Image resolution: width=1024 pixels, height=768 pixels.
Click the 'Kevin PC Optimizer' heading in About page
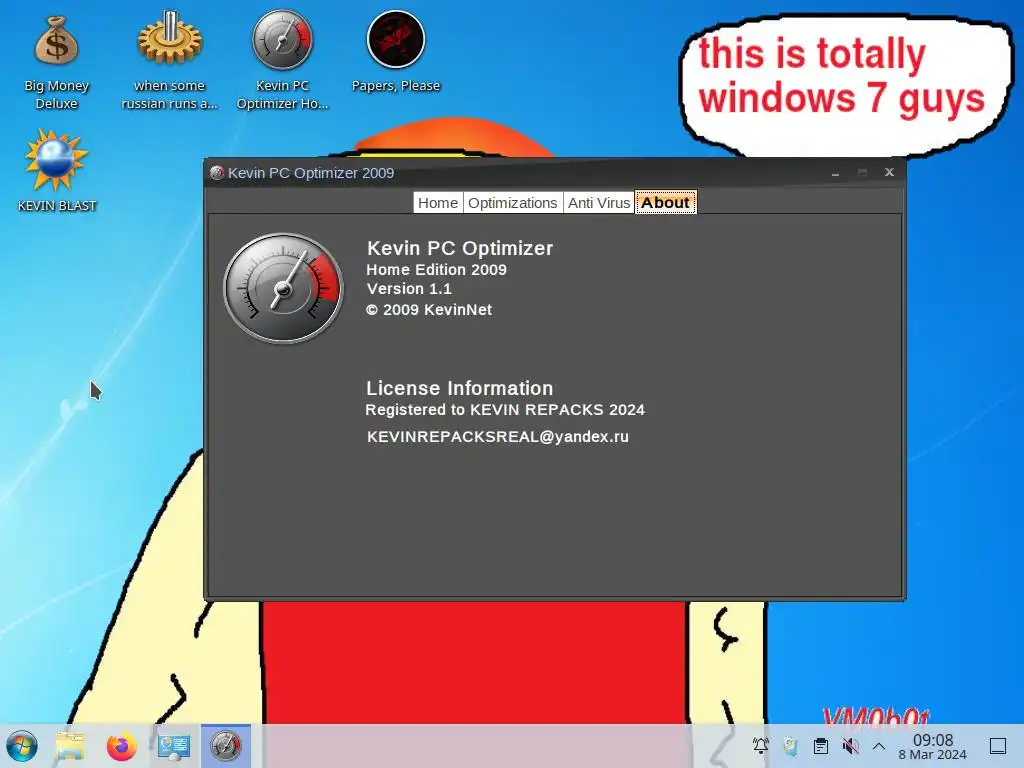460,248
